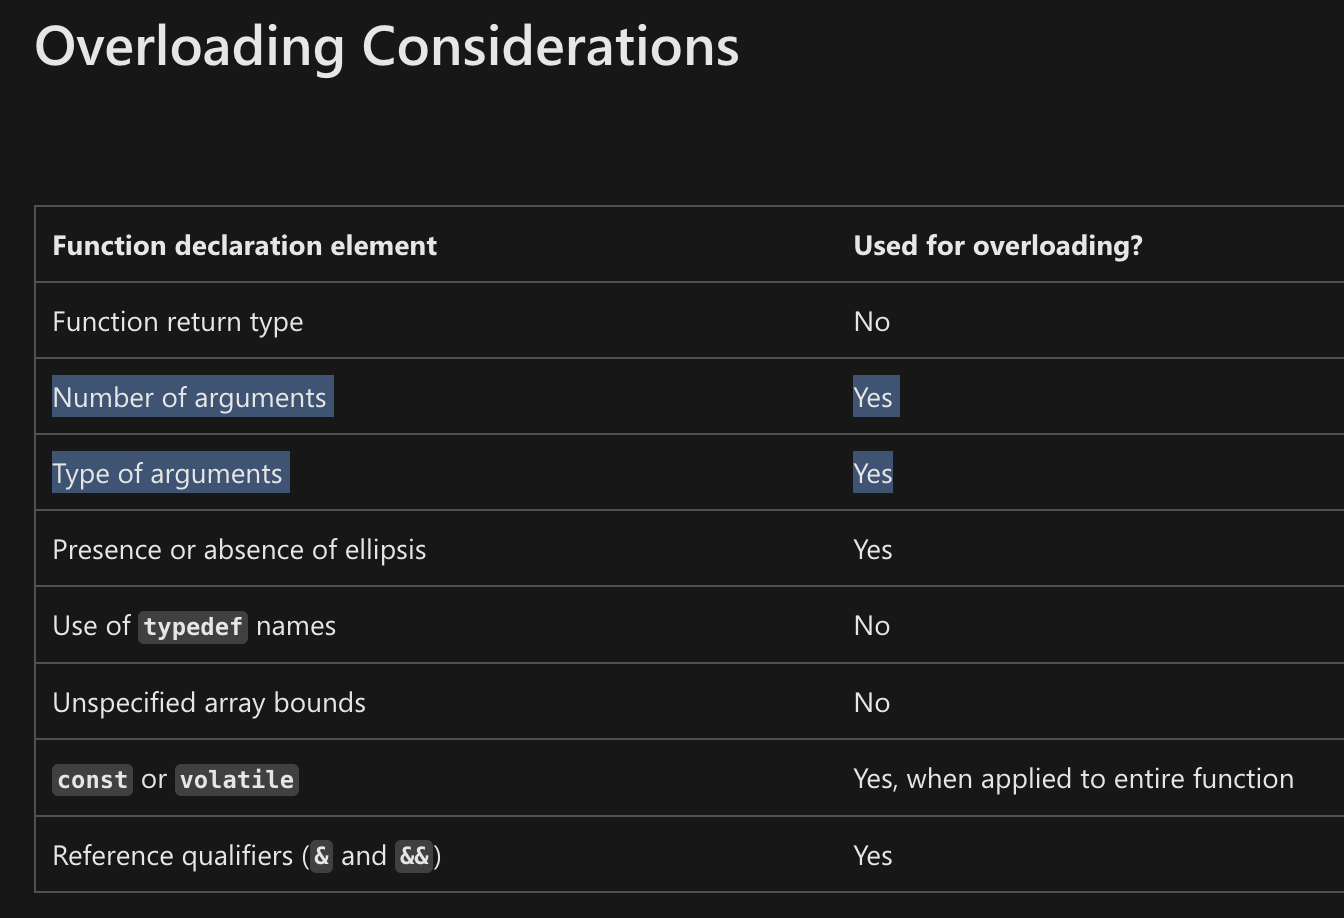The height and width of the screenshot is (918, 1344).
Task: Click Yes in the ellipsis row
Action: pos(873,550)
